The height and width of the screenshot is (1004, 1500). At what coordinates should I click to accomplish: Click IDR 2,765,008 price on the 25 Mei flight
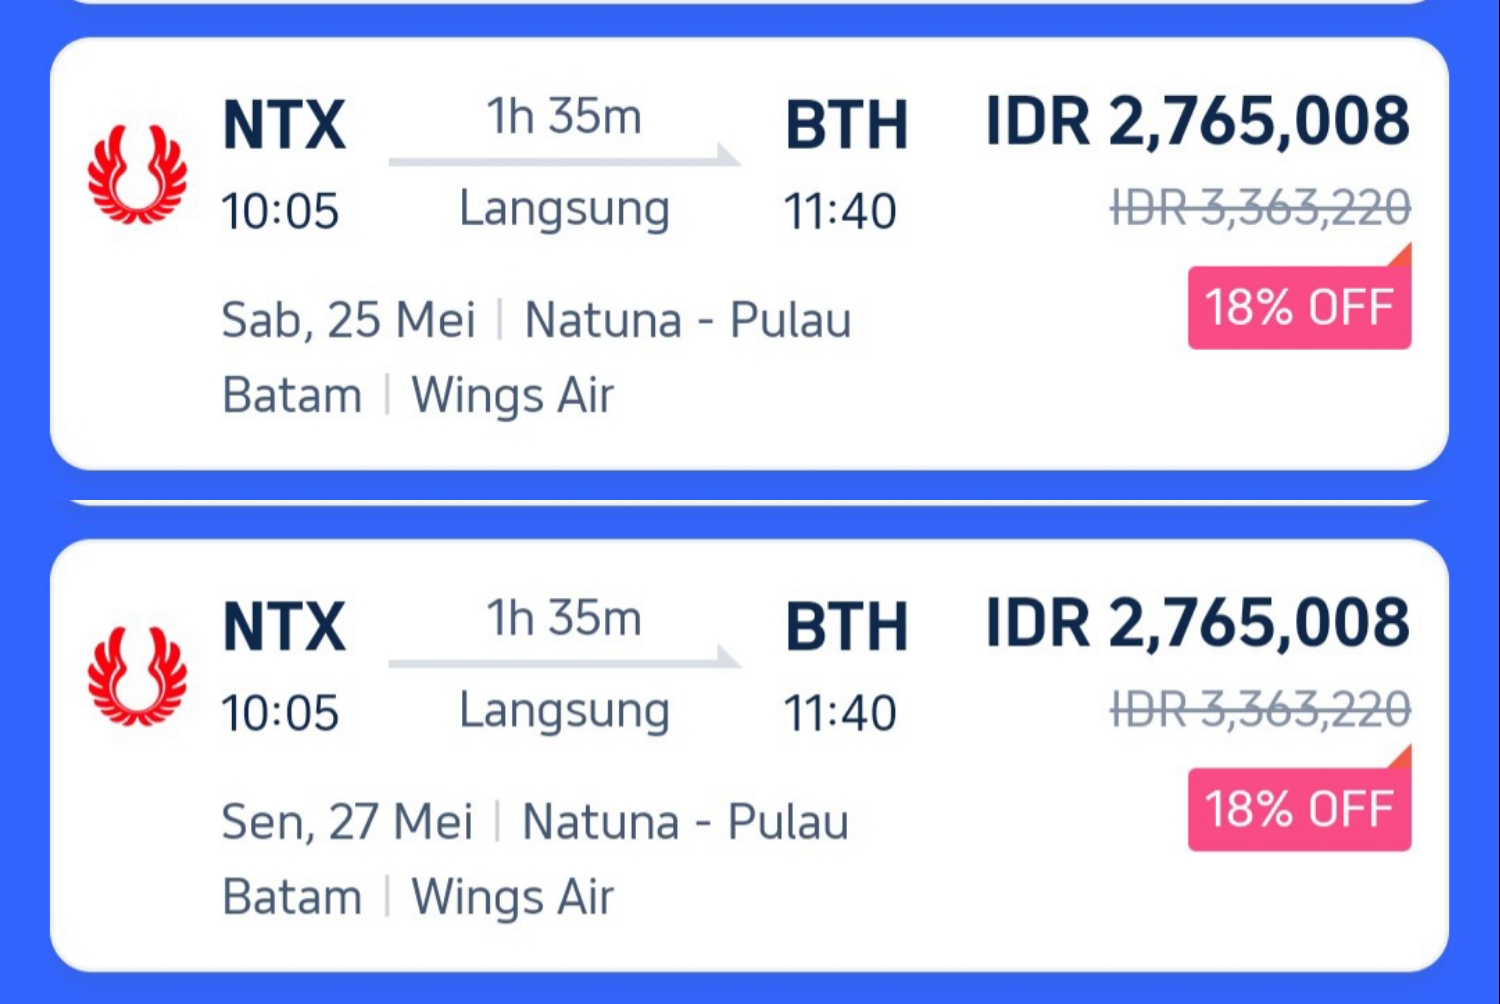click(x=1198, y=124)
